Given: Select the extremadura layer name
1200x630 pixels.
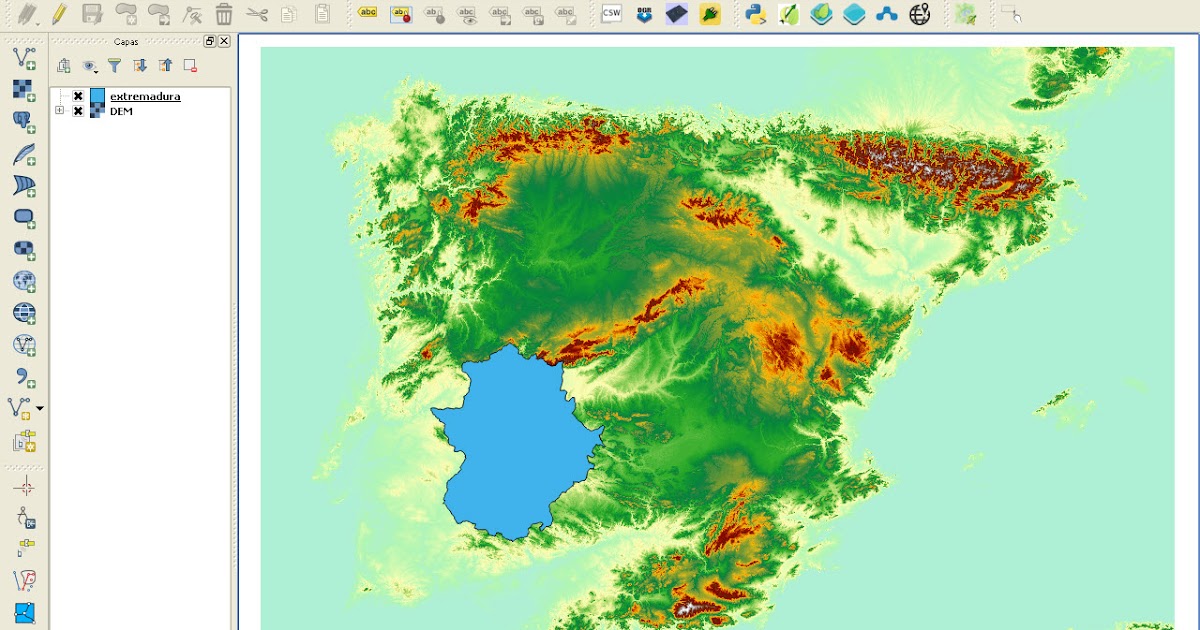Looking at the screenshot, I should [x=145, y=96].
